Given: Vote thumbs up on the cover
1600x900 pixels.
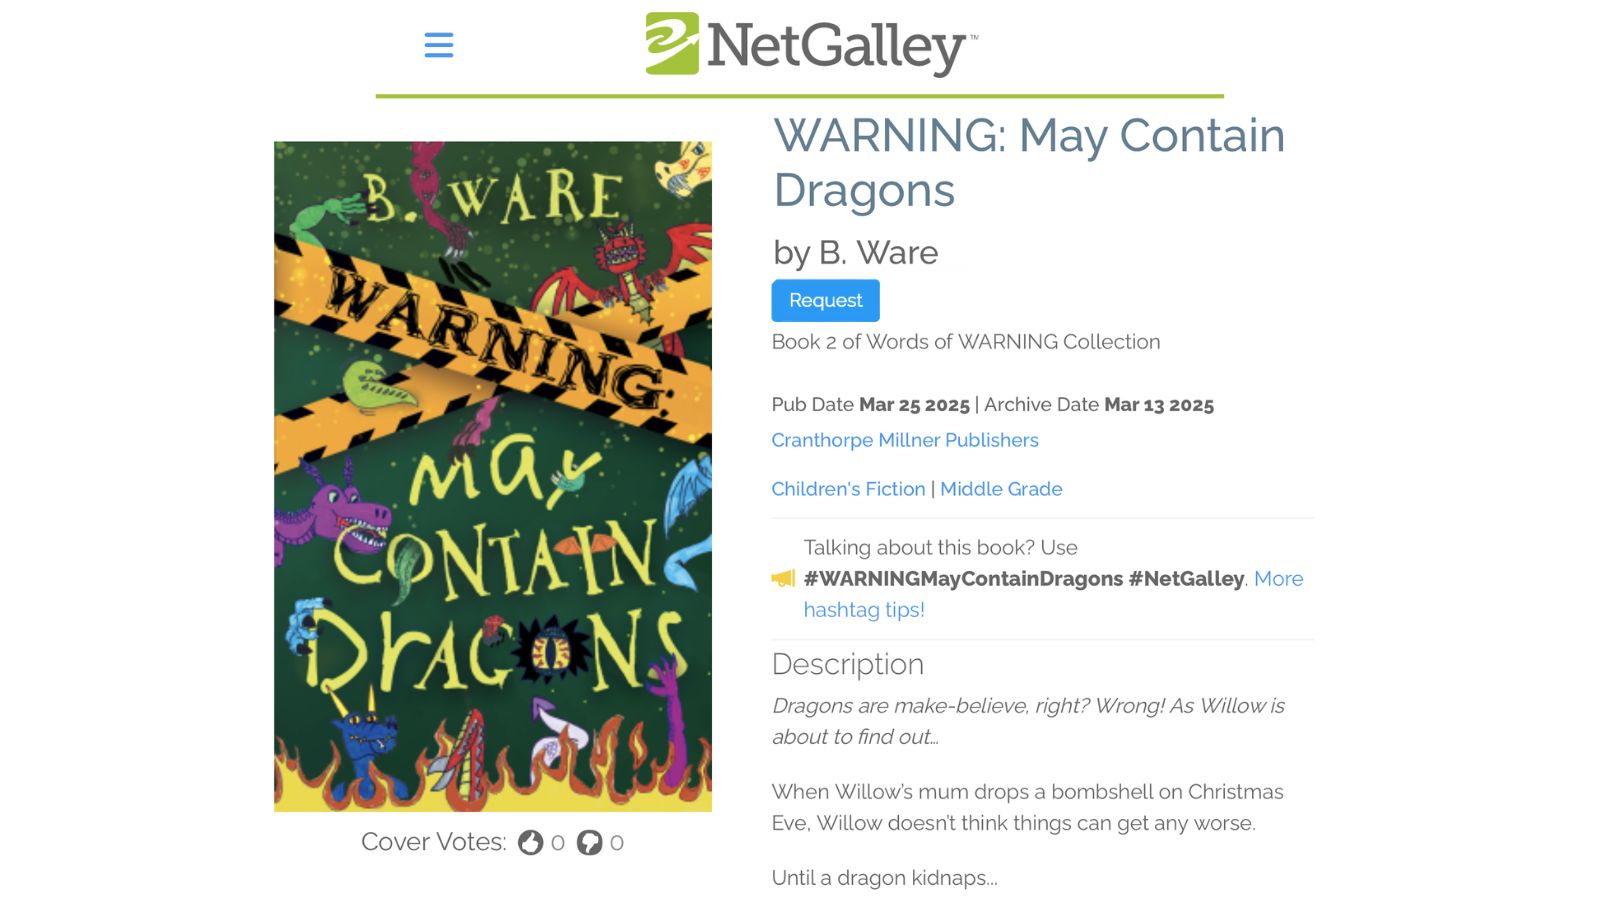Looking at the screenshot, I should coord(530,843).
